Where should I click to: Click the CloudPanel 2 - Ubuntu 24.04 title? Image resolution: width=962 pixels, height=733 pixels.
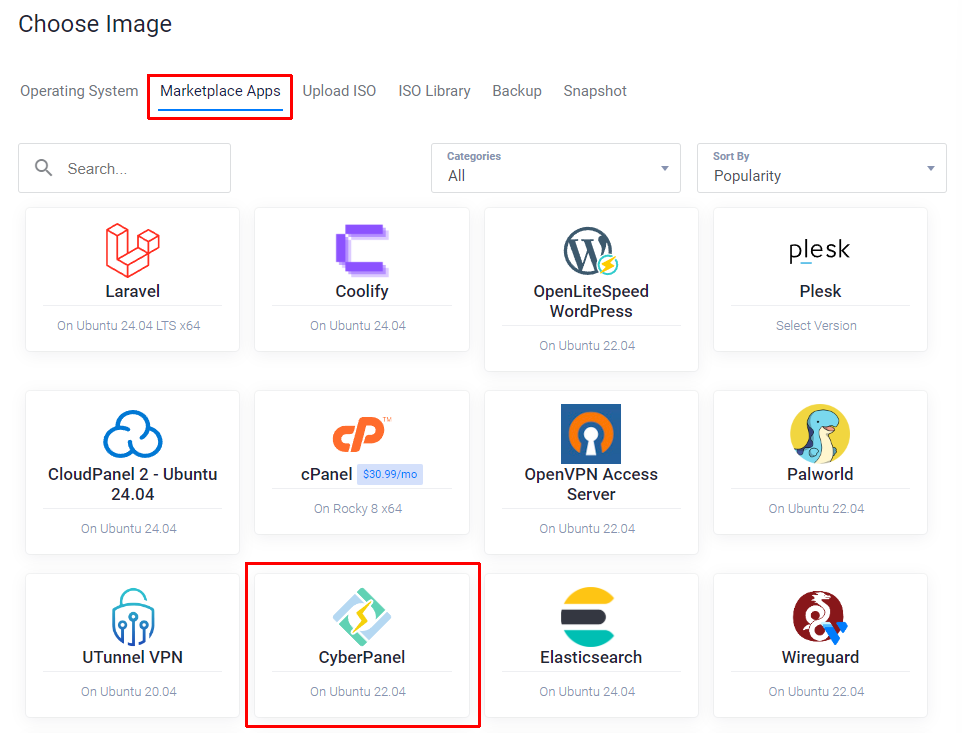point(133,484)
